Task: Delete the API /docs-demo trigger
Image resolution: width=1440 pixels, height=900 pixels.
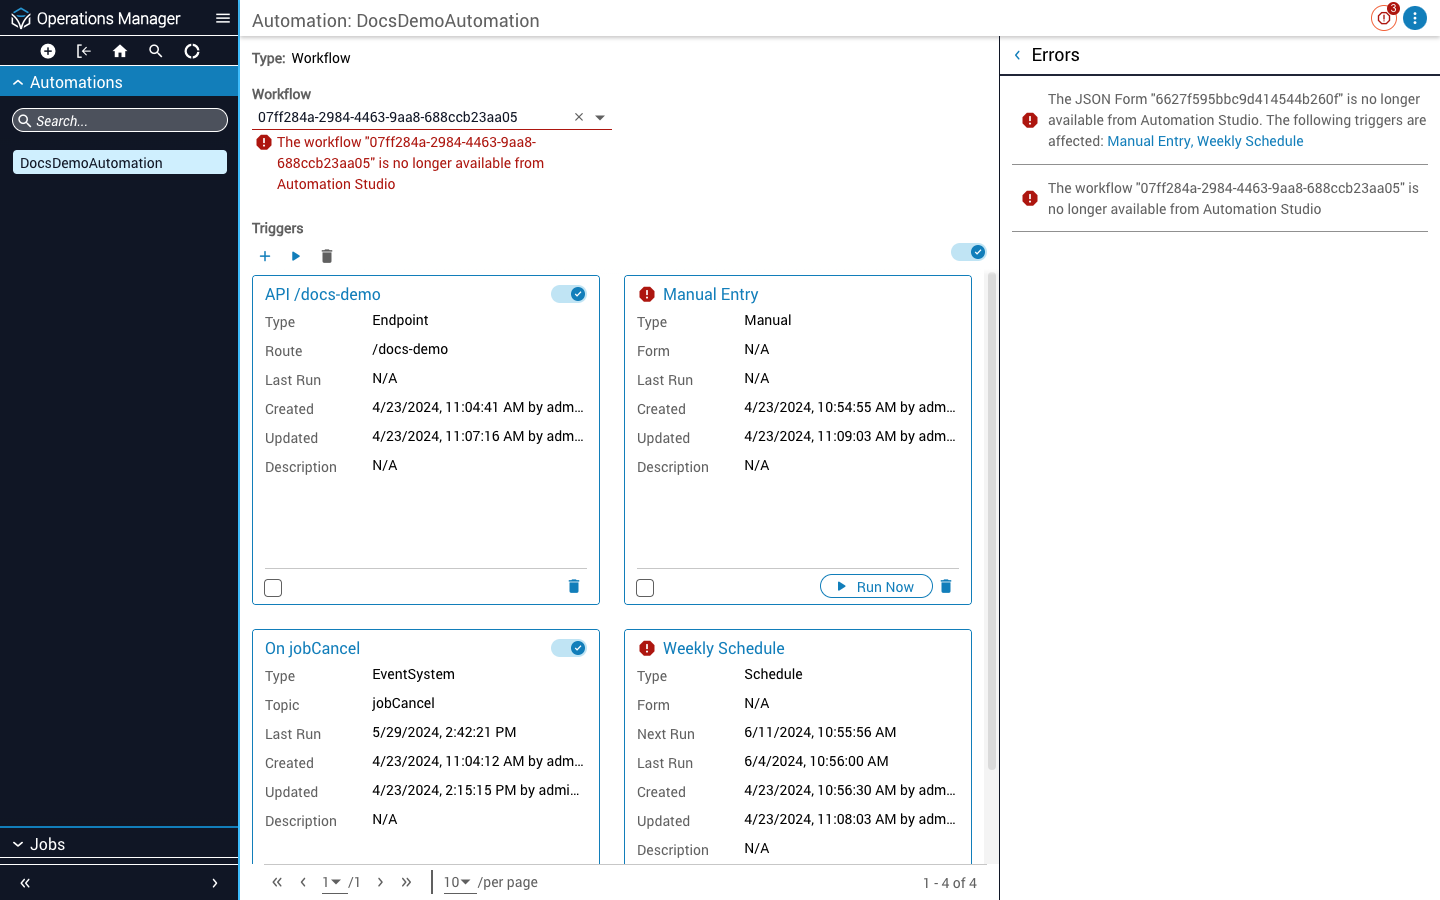Action: point(574,587)
